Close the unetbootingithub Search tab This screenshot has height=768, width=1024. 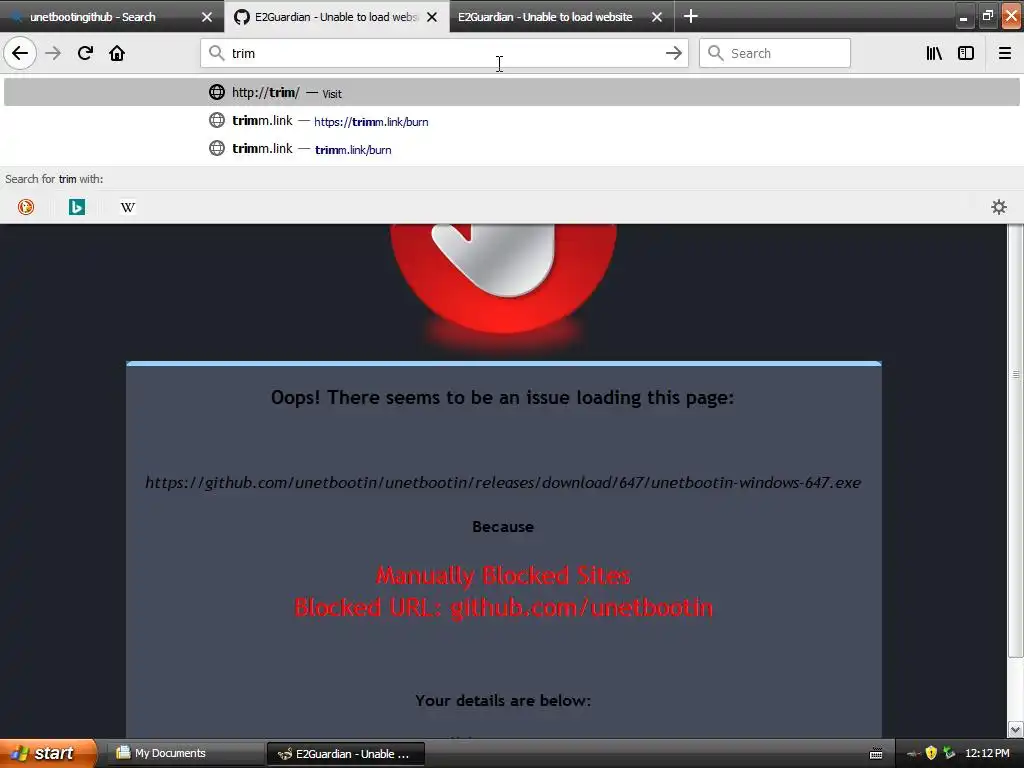[x=206, y=17]
